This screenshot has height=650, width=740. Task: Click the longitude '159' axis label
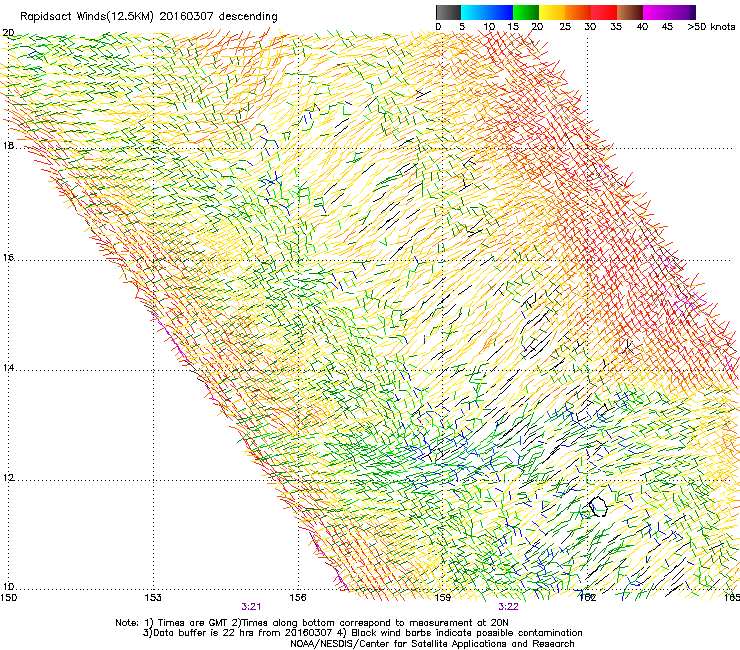(x=443, y=598)
